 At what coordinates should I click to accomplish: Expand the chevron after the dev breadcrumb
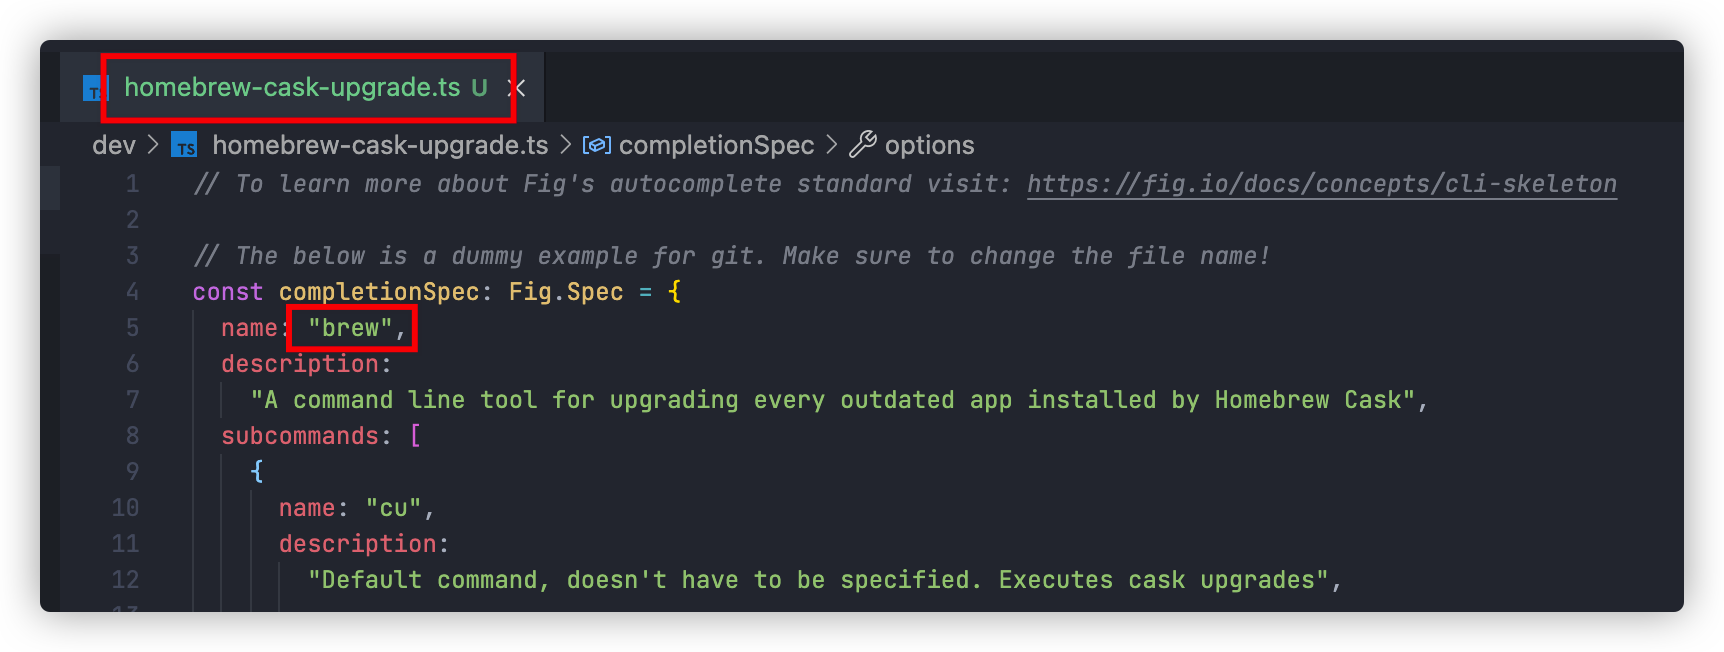pyautogui.click(x=153, y=145)
